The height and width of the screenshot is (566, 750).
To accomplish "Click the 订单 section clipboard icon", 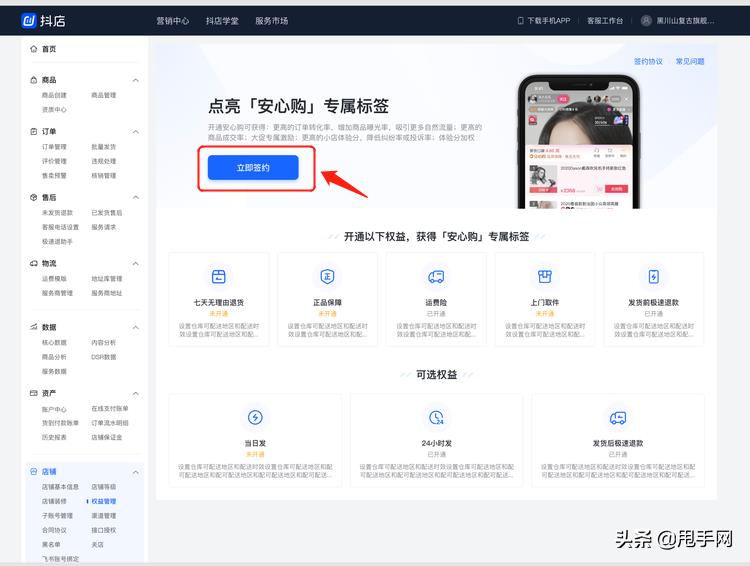I will coord(33,132).
